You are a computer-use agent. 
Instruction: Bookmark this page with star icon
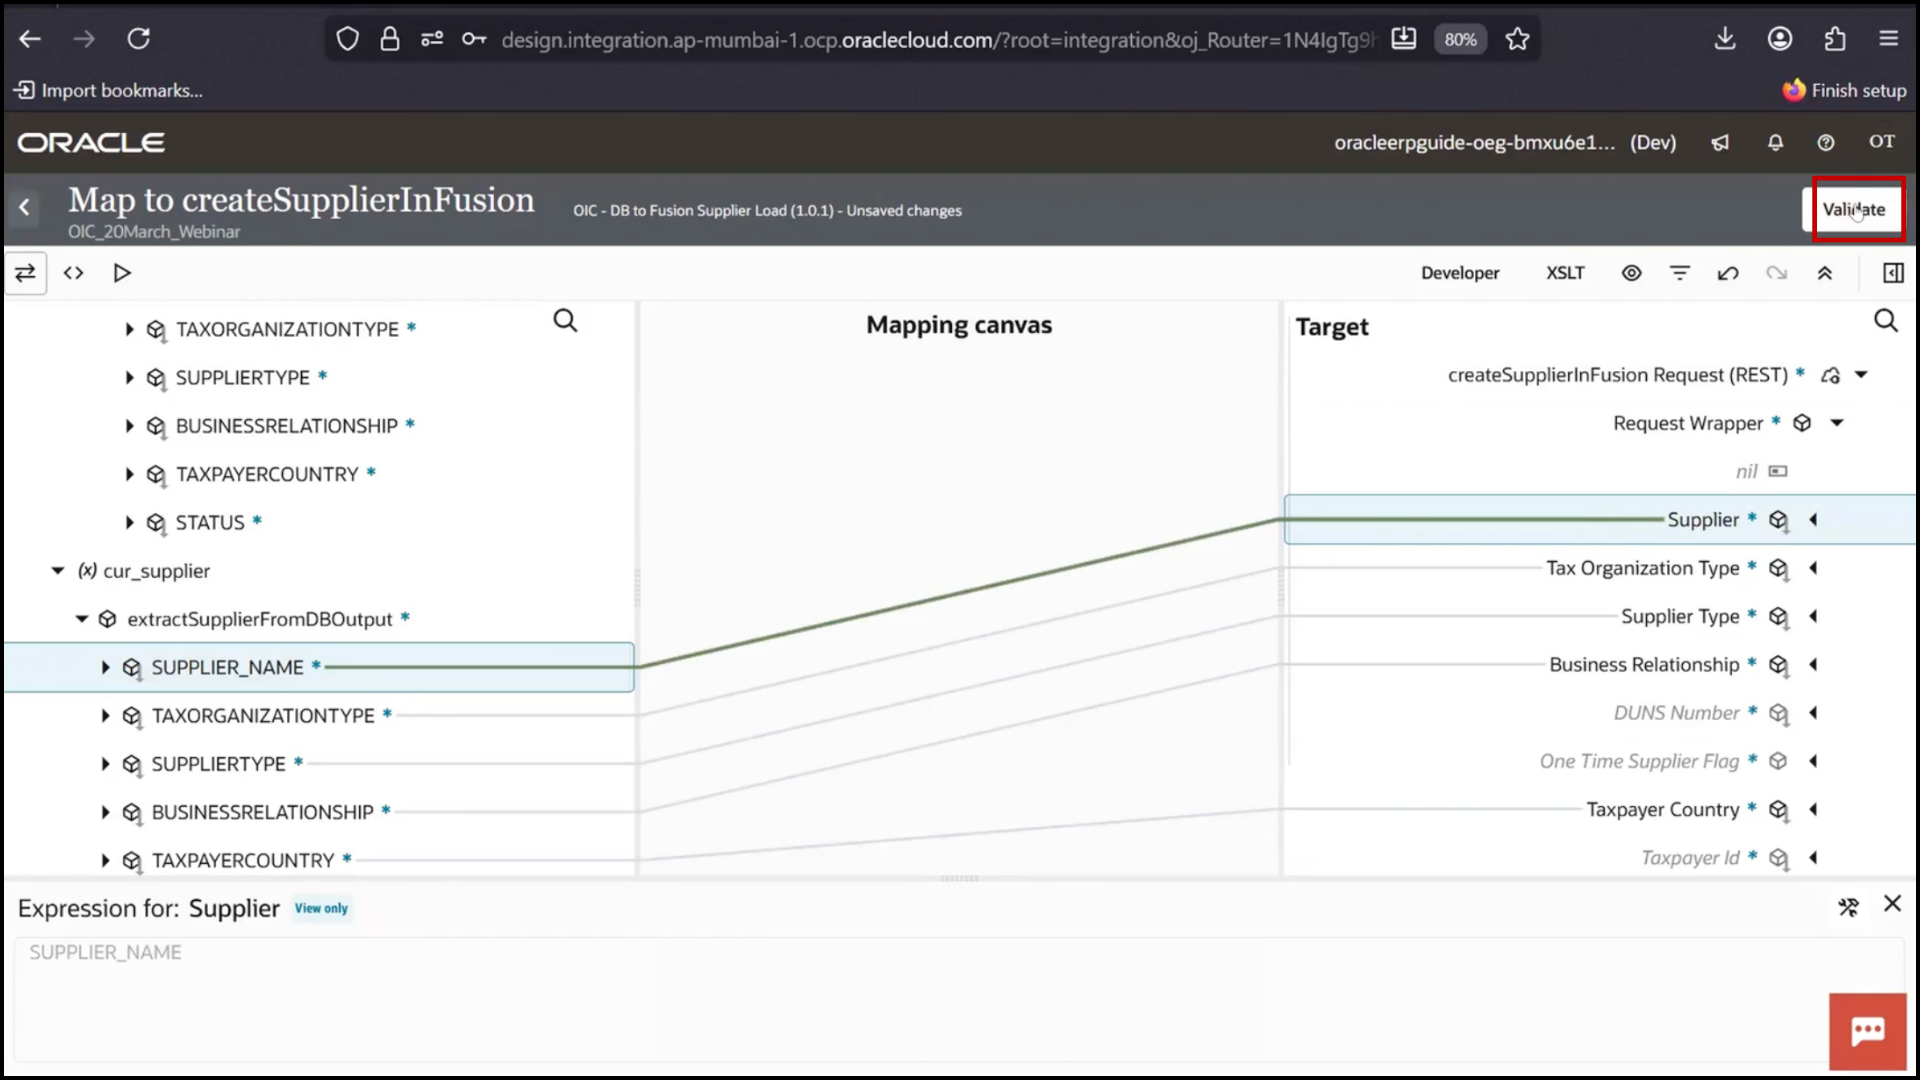(x=1517, y=39)
